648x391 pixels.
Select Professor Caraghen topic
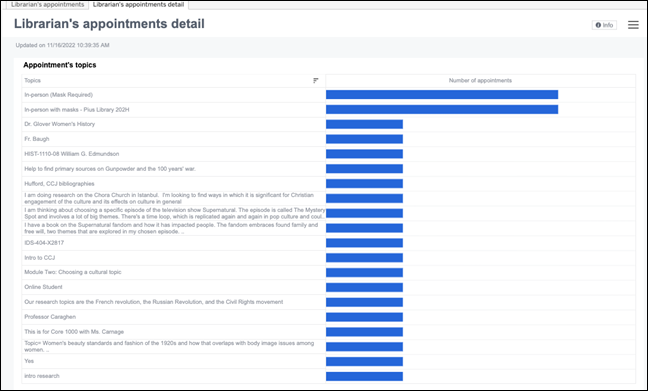(50, 317)
